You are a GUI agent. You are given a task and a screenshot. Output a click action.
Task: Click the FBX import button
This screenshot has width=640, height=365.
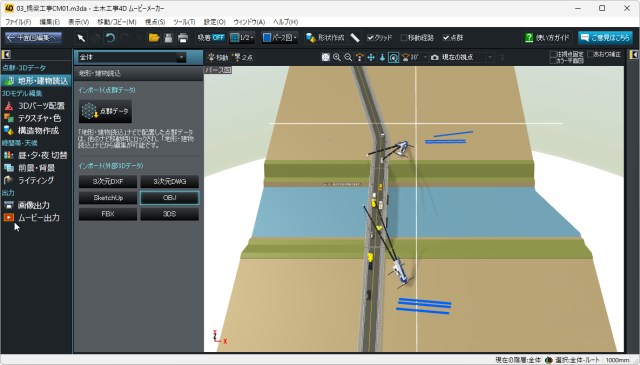pyautogui.click(x=108, y=214)
